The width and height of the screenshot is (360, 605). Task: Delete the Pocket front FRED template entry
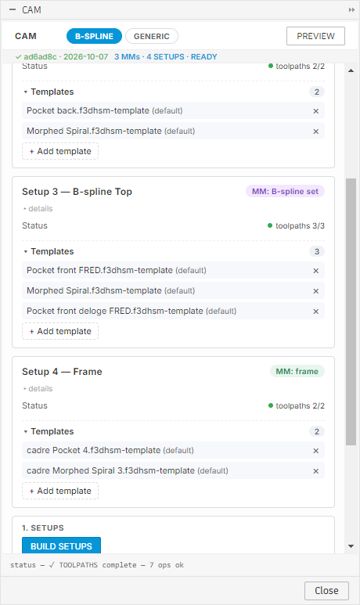(316, 271)
